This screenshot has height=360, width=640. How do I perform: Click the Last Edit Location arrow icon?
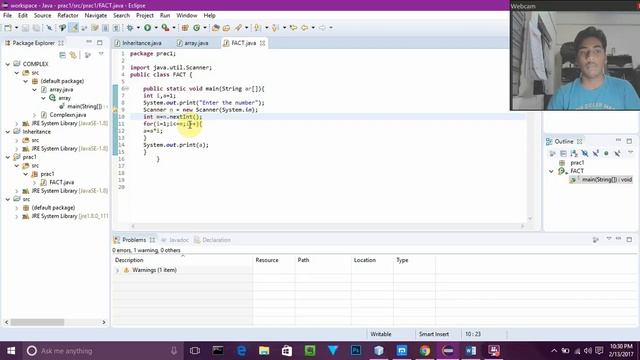coord(293,28)
